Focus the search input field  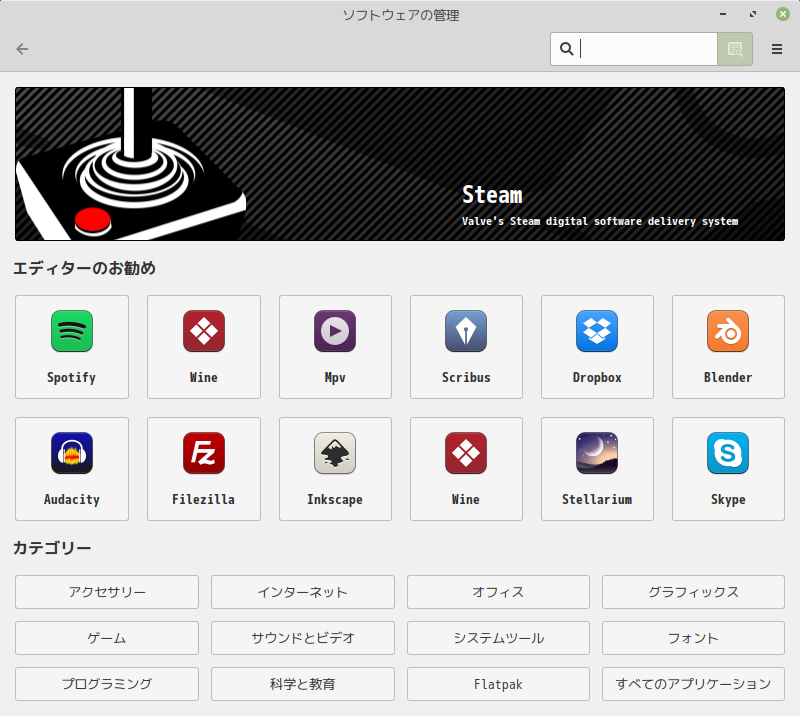click(634, 49)
